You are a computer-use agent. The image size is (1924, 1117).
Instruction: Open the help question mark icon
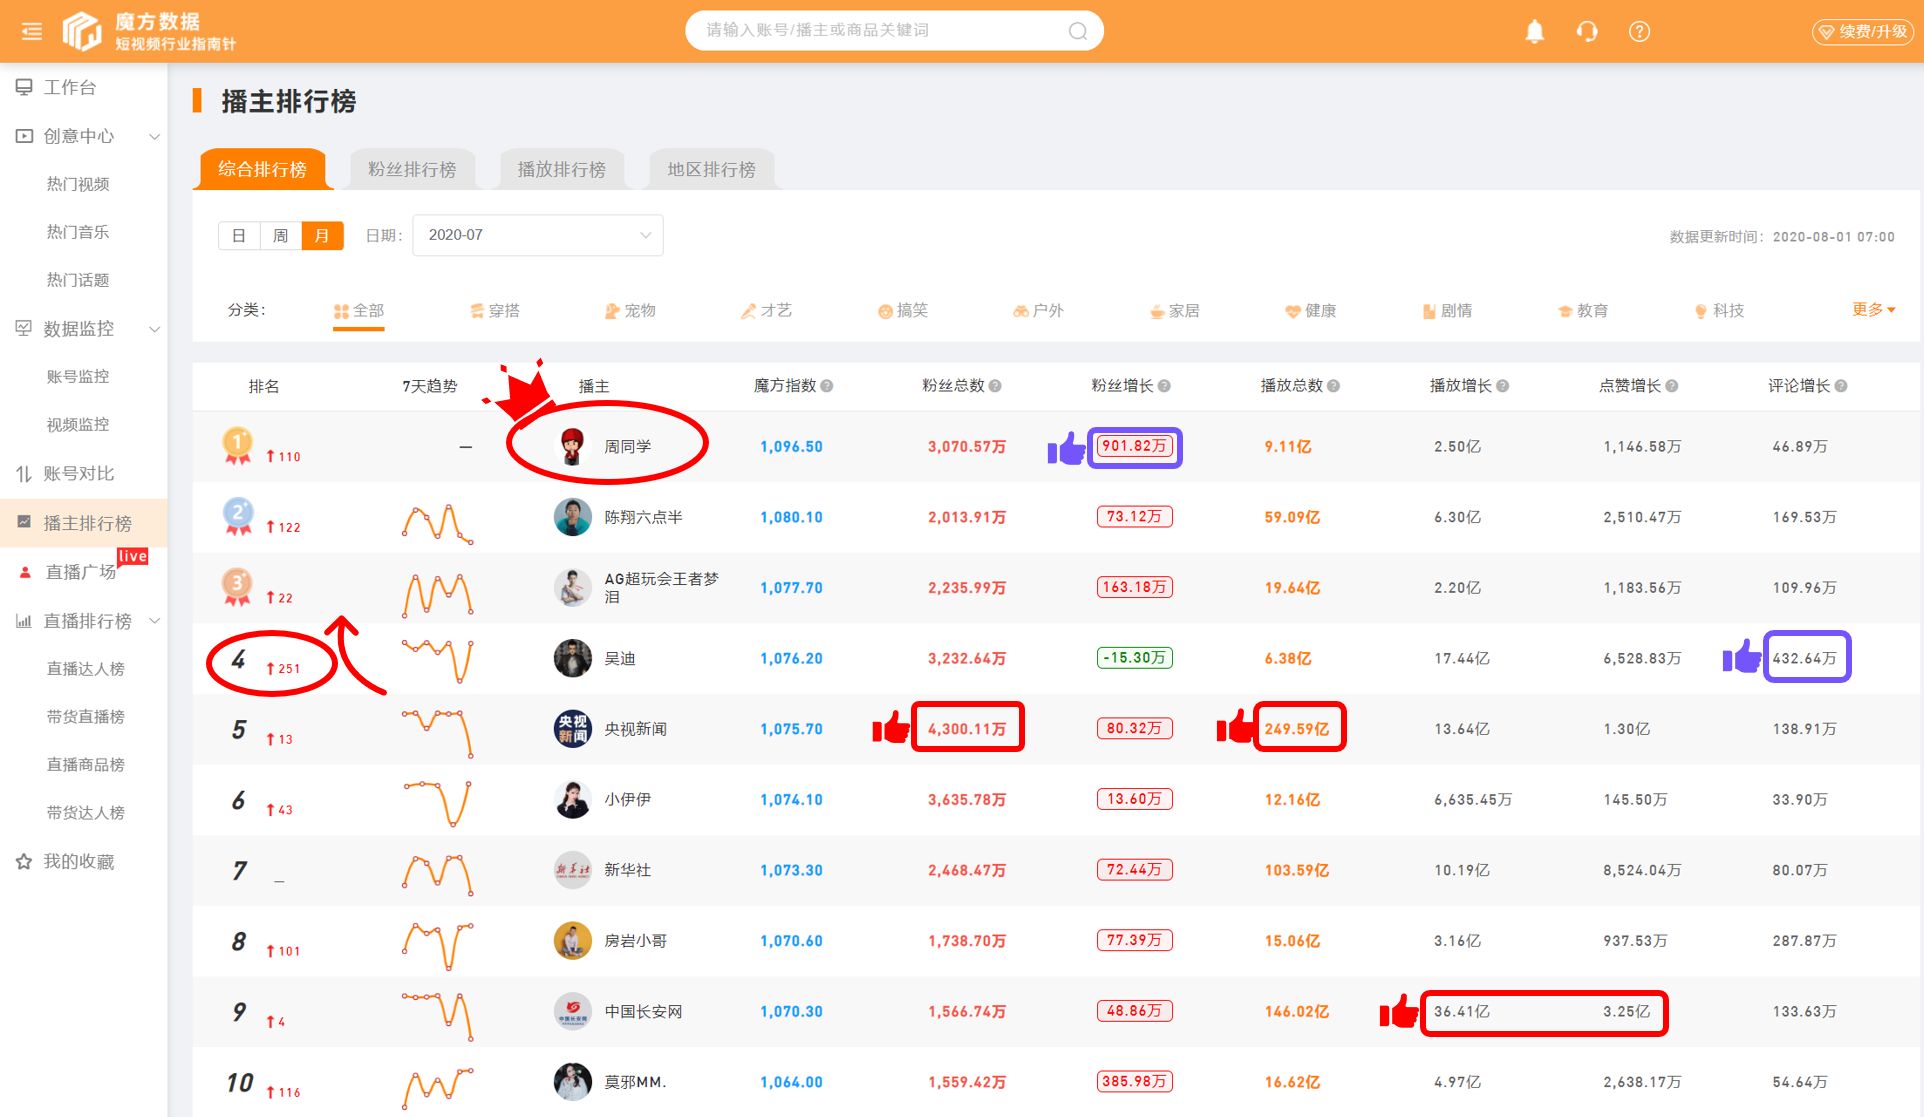pos(1638,31)
